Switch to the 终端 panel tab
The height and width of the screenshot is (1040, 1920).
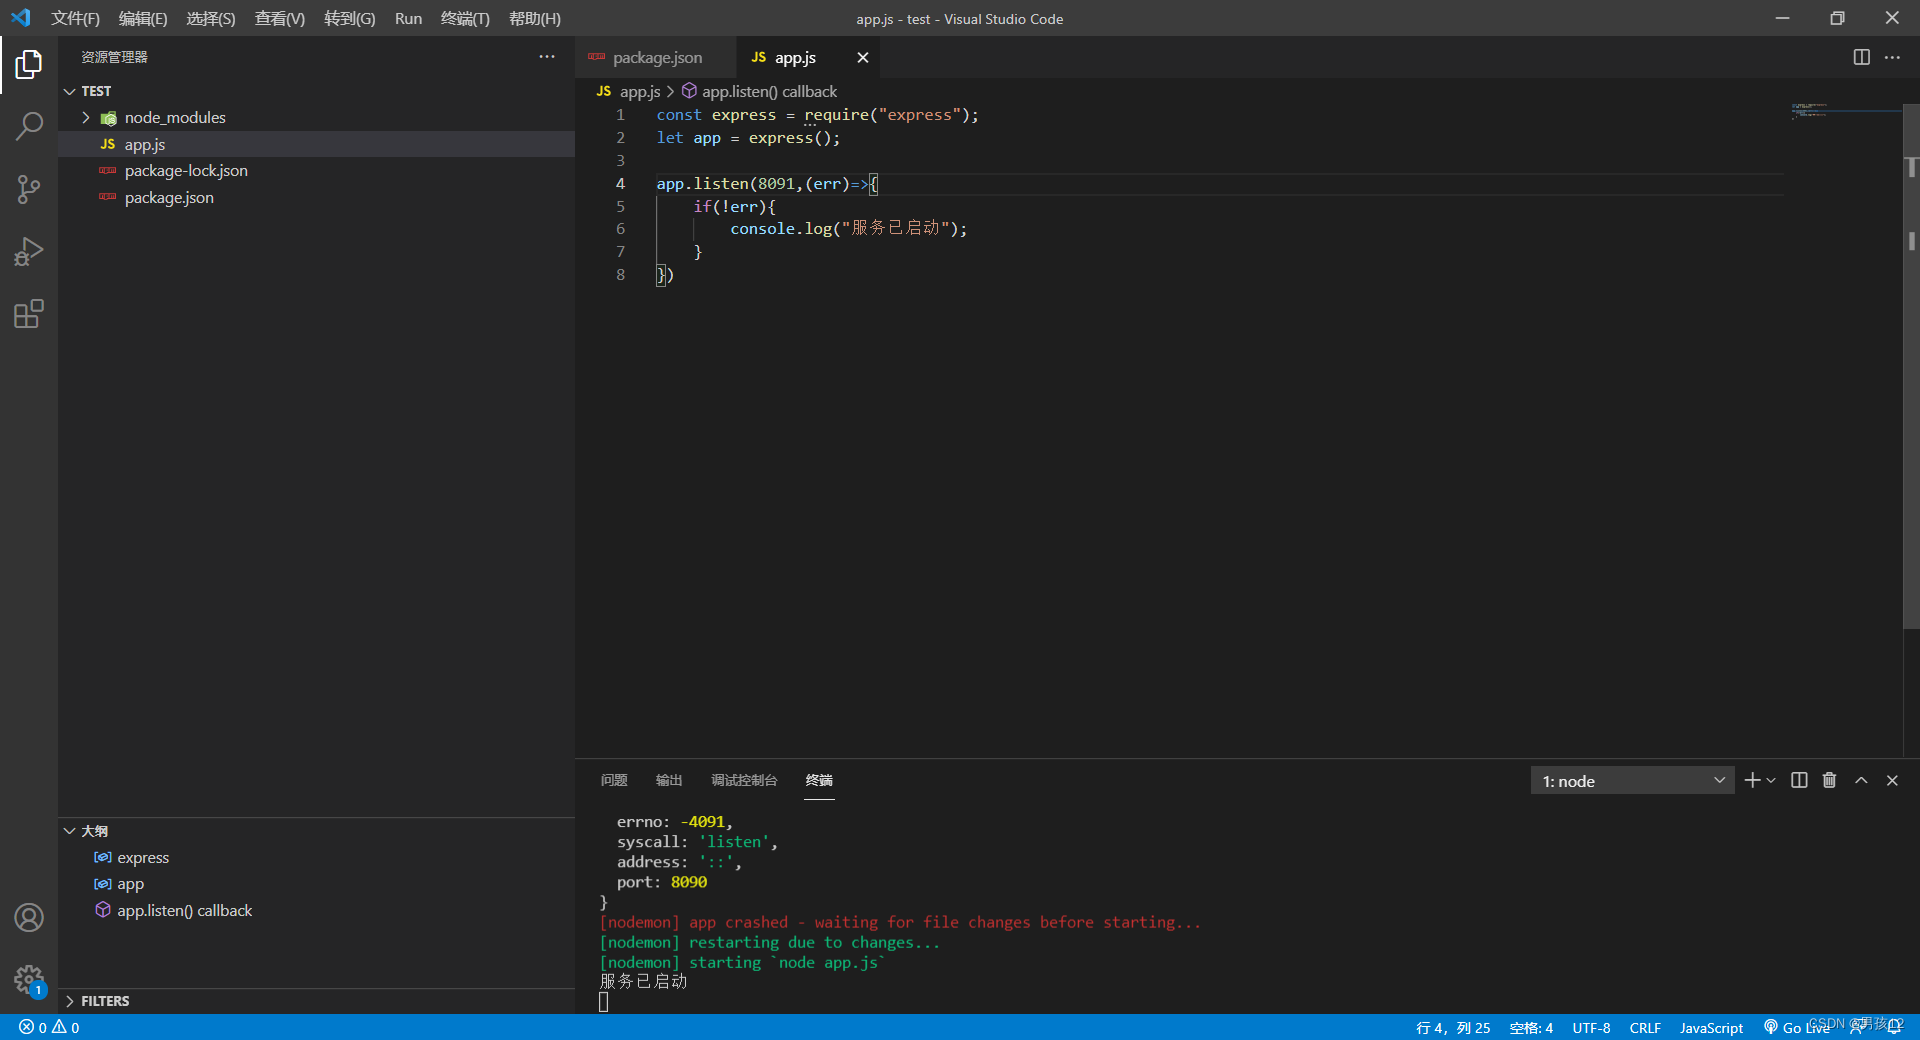[x=819, y=780]
